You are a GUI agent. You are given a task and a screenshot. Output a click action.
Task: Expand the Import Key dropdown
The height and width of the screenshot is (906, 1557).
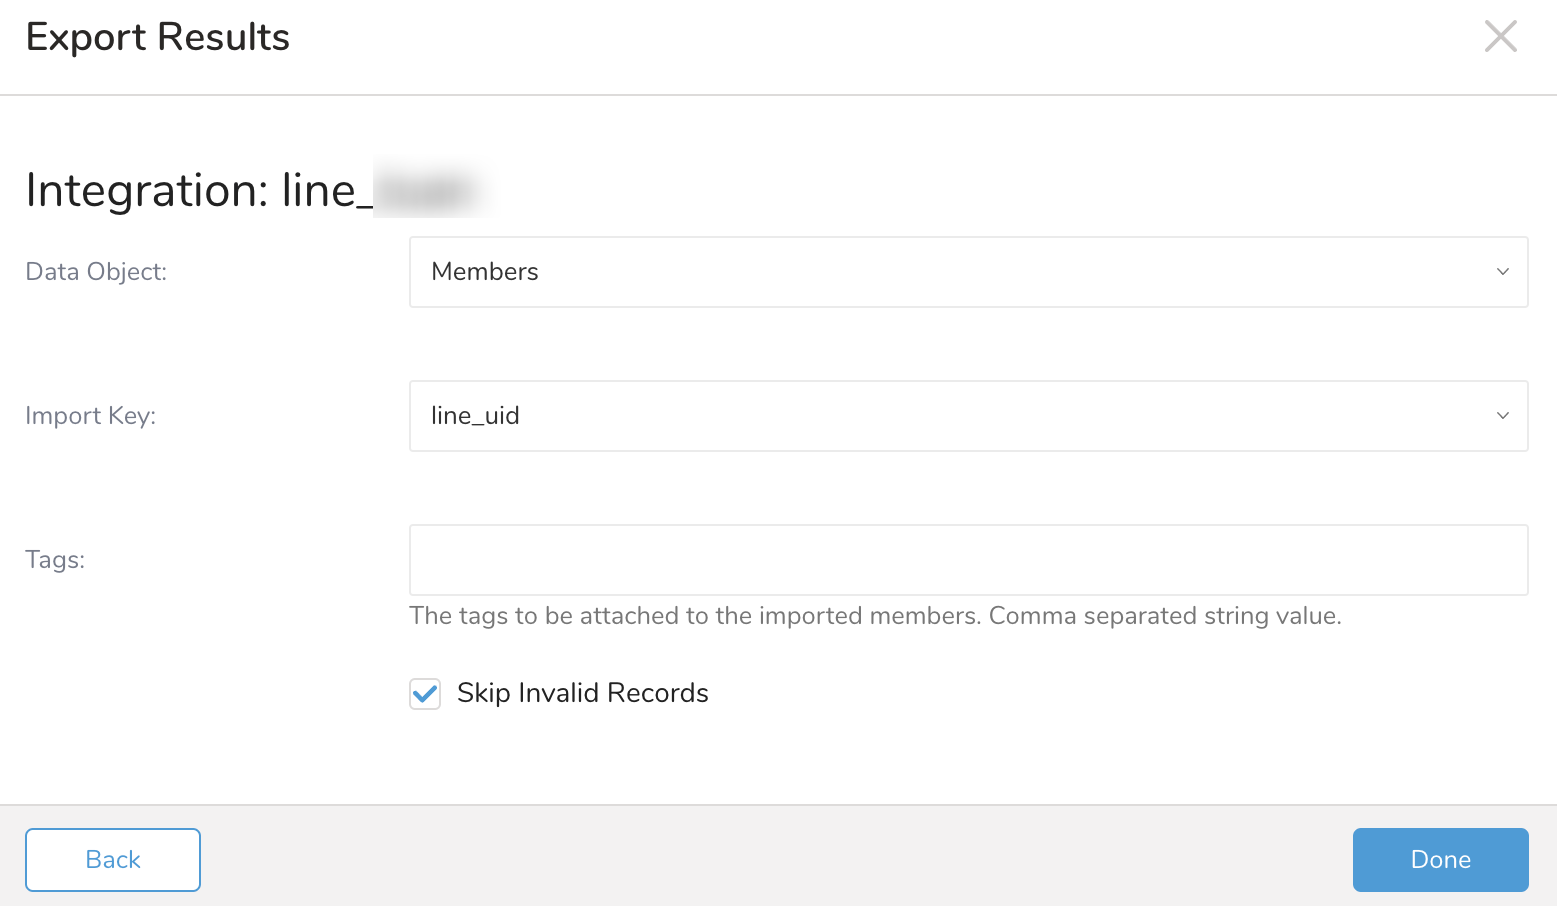tap(967, 416)
